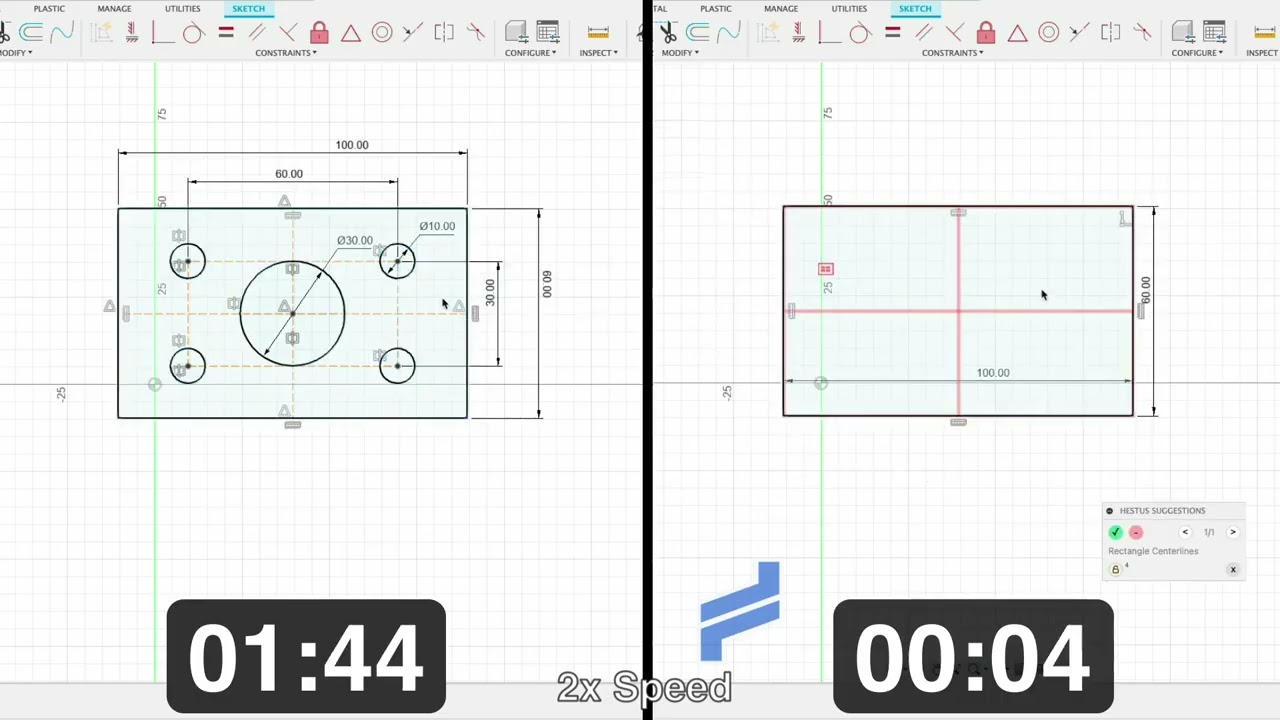Select the Parallel constraint in right pane
The width and height of the screenshot is (1280, 720).
(924, 33)
